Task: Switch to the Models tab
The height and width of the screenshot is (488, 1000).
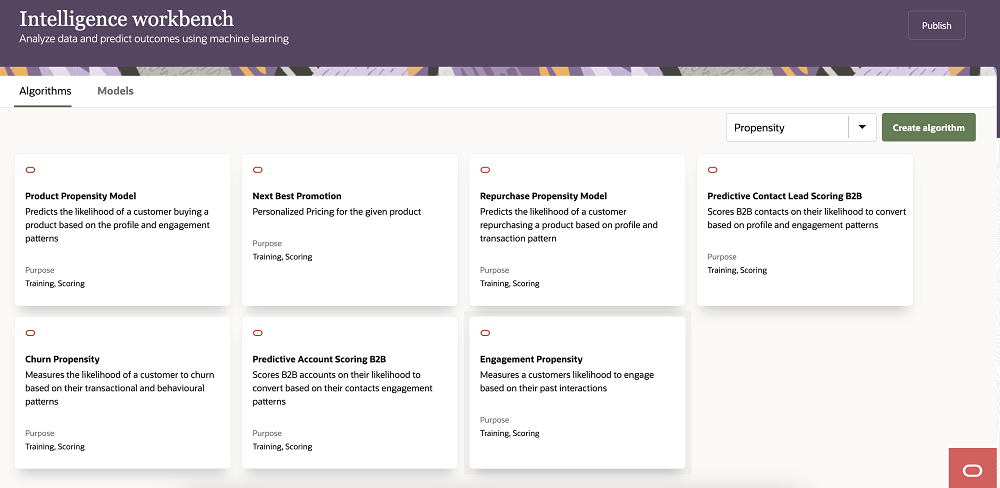Action: pyautogui.click(x=115, y=91)
